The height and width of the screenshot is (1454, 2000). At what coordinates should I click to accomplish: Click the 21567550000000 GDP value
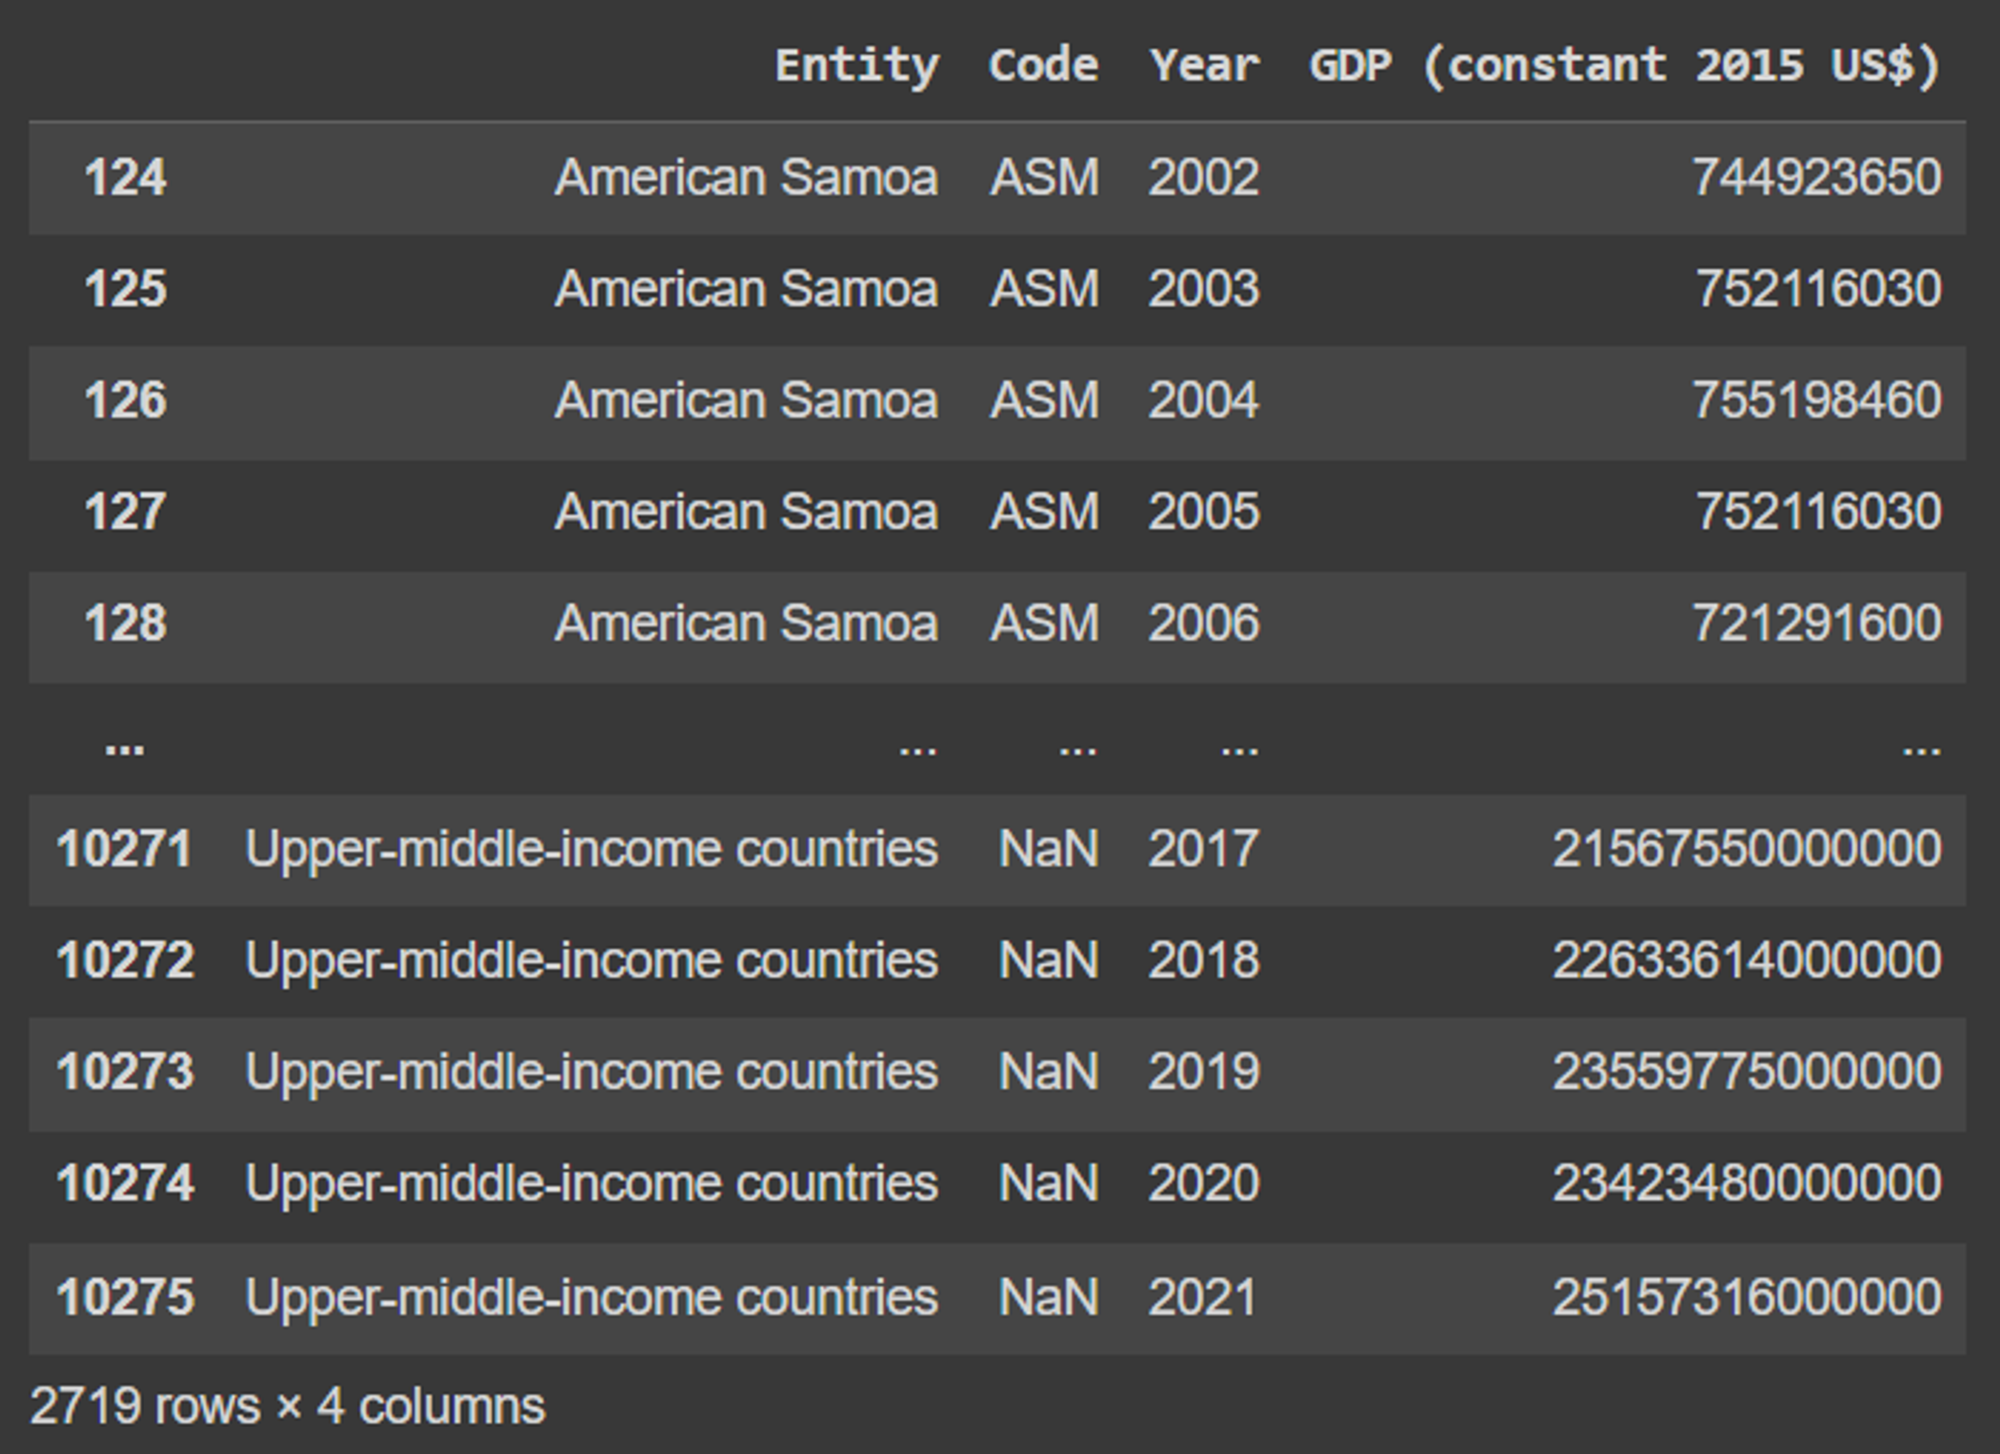coord(1746,849)
